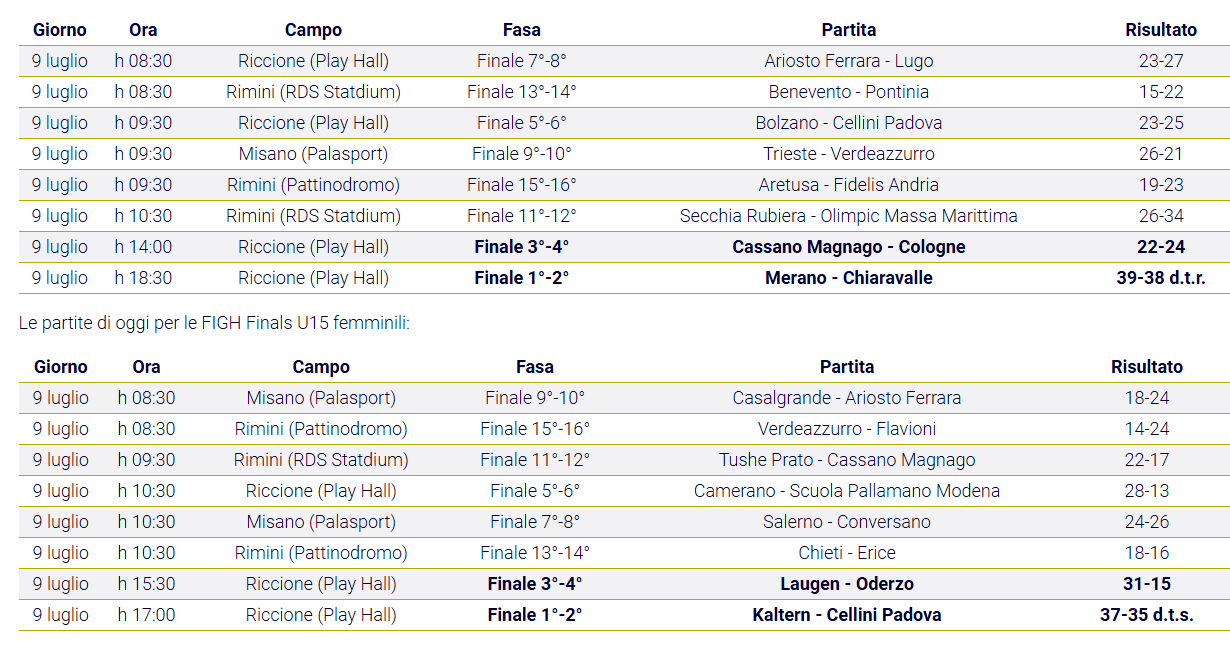
Task: Click the 'Cassano Magnago - Cologne' match
Action: click(849, 247)
